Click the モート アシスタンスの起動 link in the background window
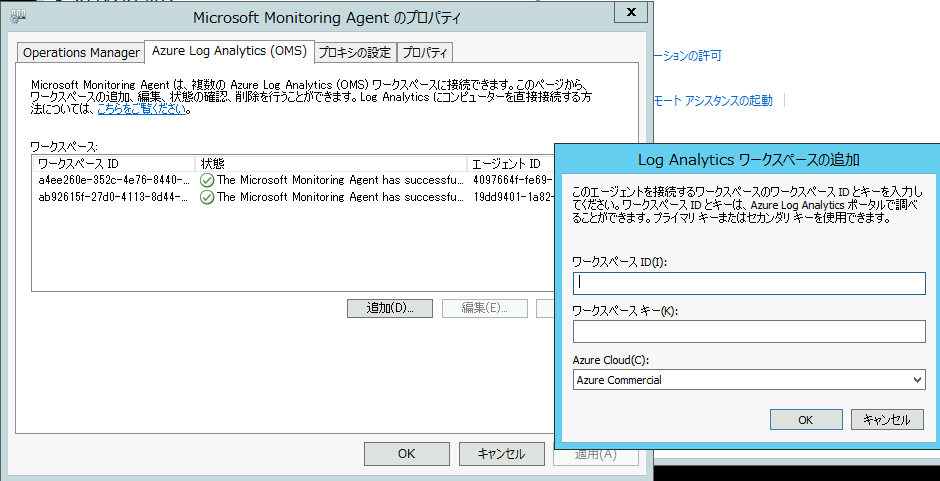The height and width of the screenshot is (481, 940). tap(715, 101)
